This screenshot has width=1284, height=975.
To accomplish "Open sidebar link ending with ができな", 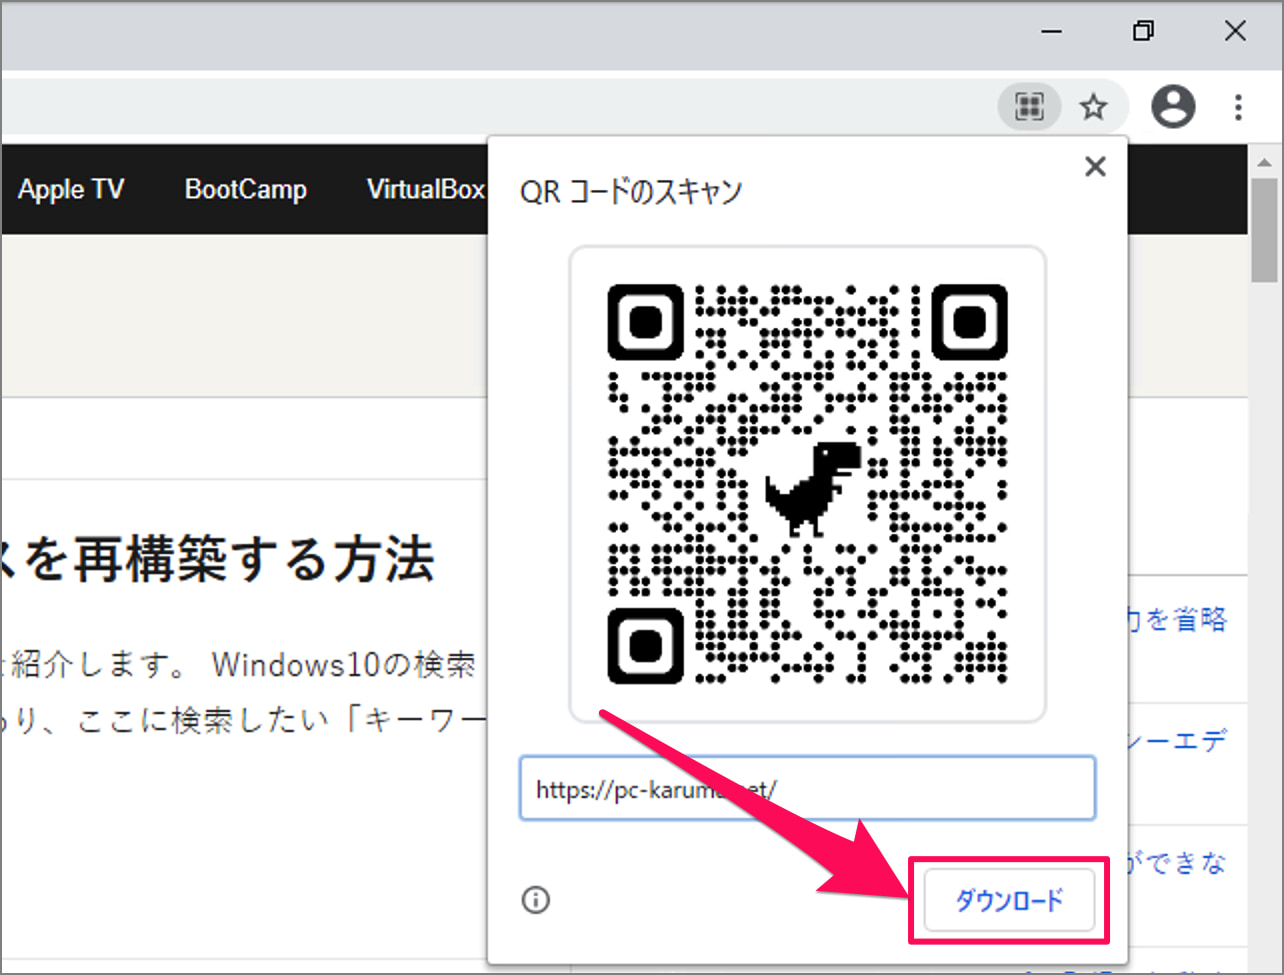I will [1177, 863].
